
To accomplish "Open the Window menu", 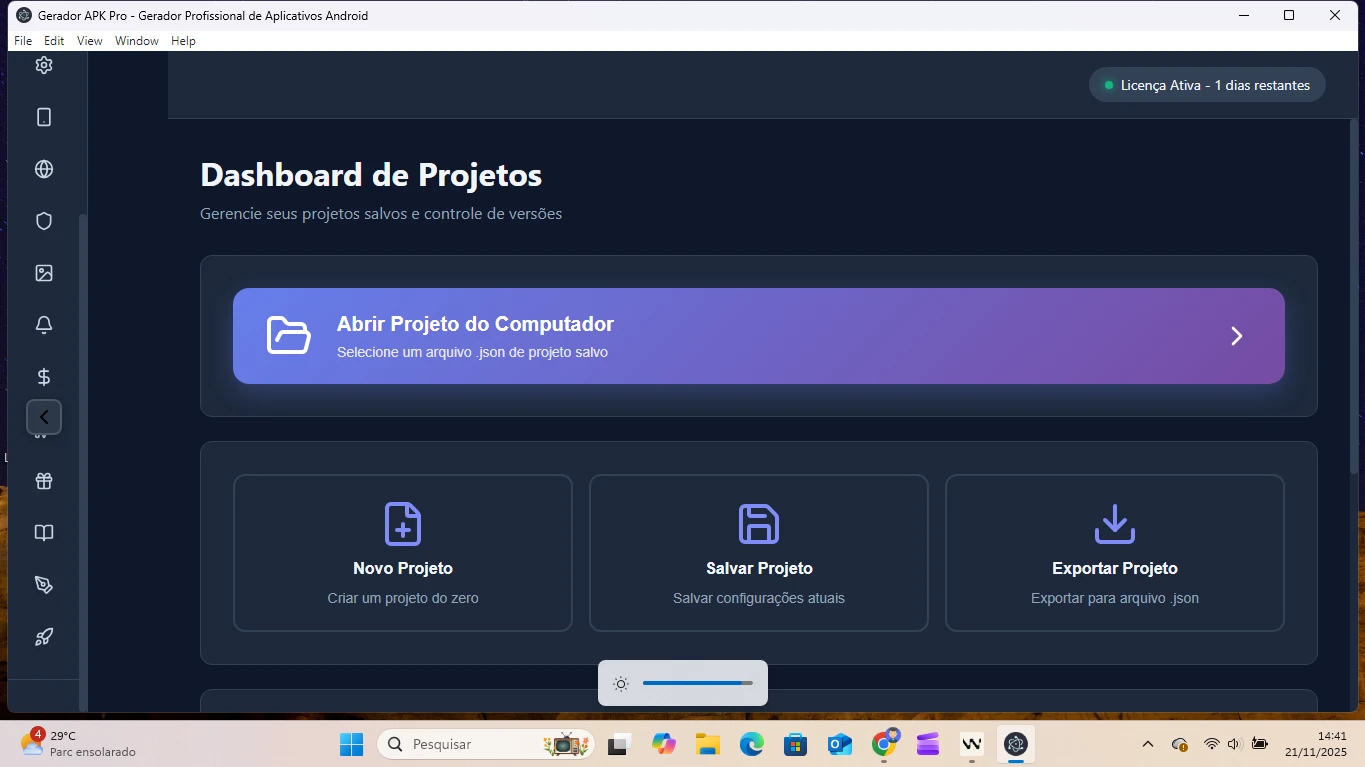I will (x=136, y=41).
